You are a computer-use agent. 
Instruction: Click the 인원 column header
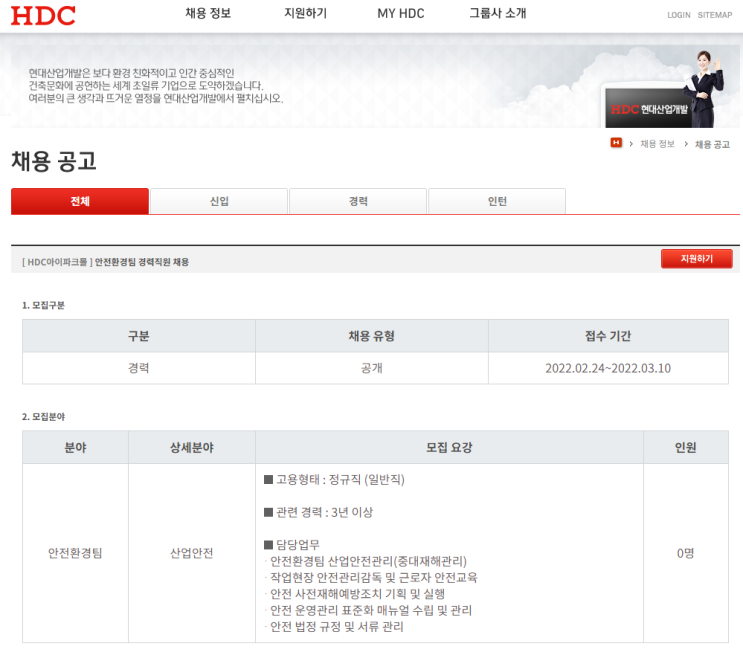686,447
